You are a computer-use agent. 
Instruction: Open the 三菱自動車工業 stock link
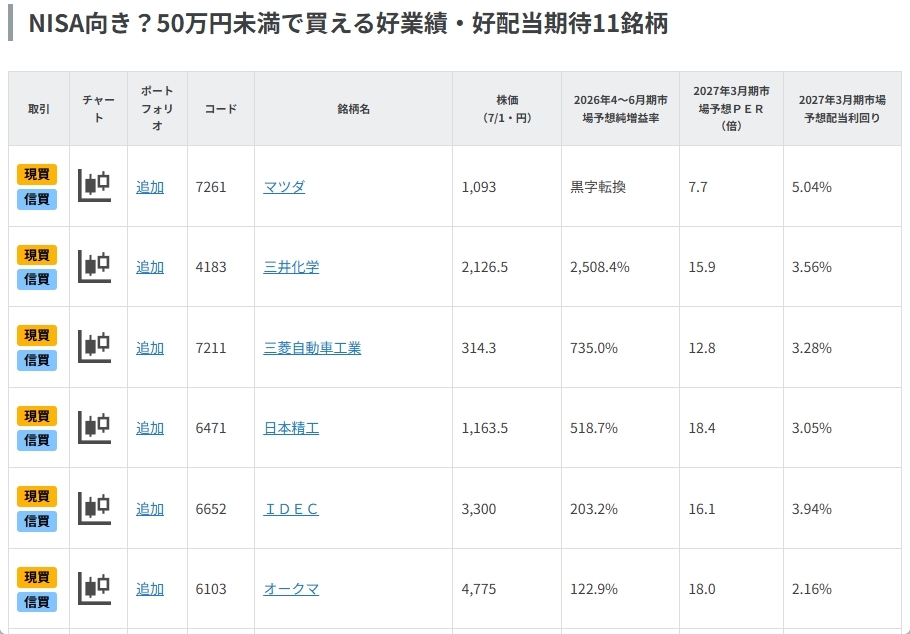(312, 348)
